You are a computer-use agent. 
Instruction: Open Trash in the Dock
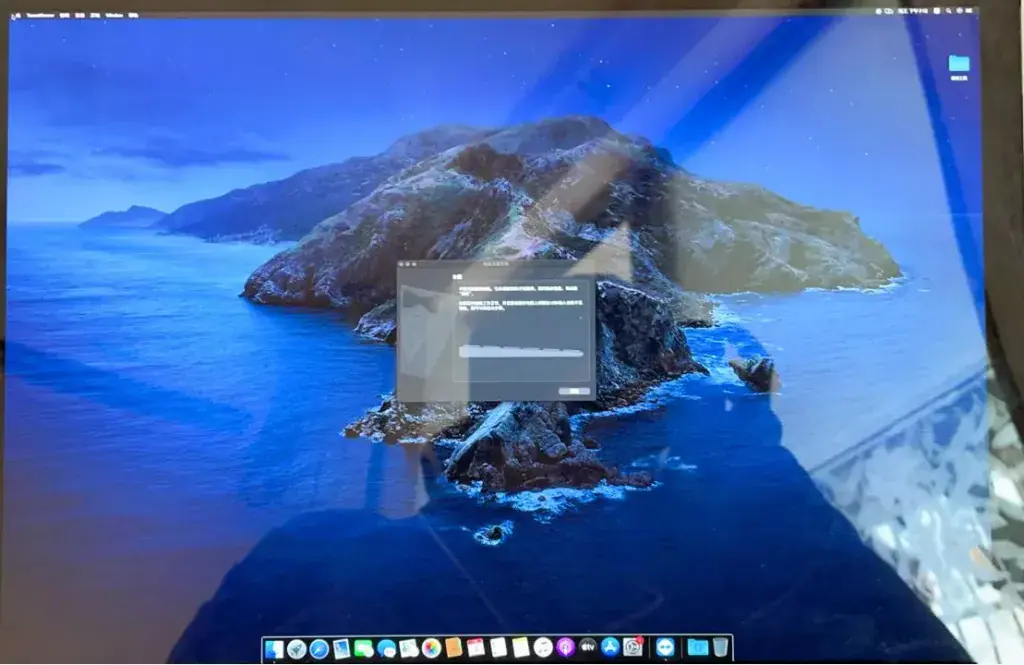(720, 647)
